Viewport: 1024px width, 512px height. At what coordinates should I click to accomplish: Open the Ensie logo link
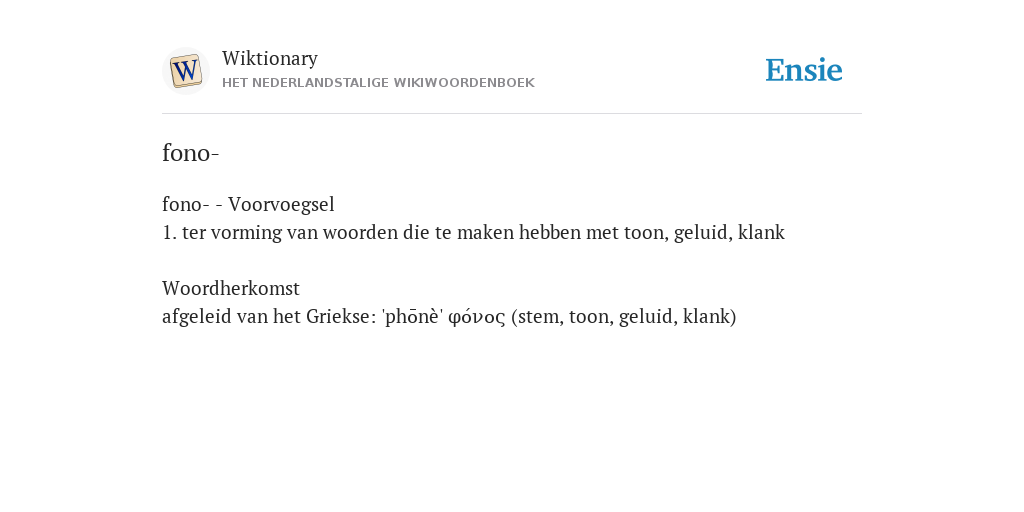[804, 70]
